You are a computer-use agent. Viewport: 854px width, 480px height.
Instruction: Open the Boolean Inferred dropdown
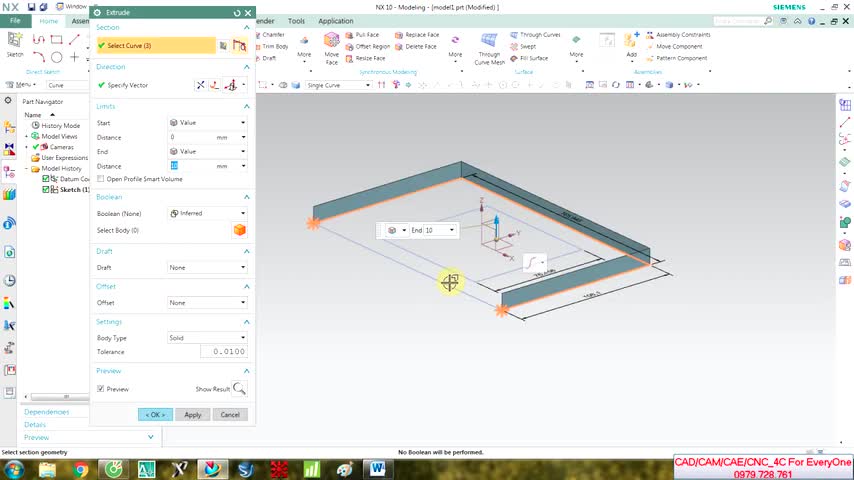[208, 213]
